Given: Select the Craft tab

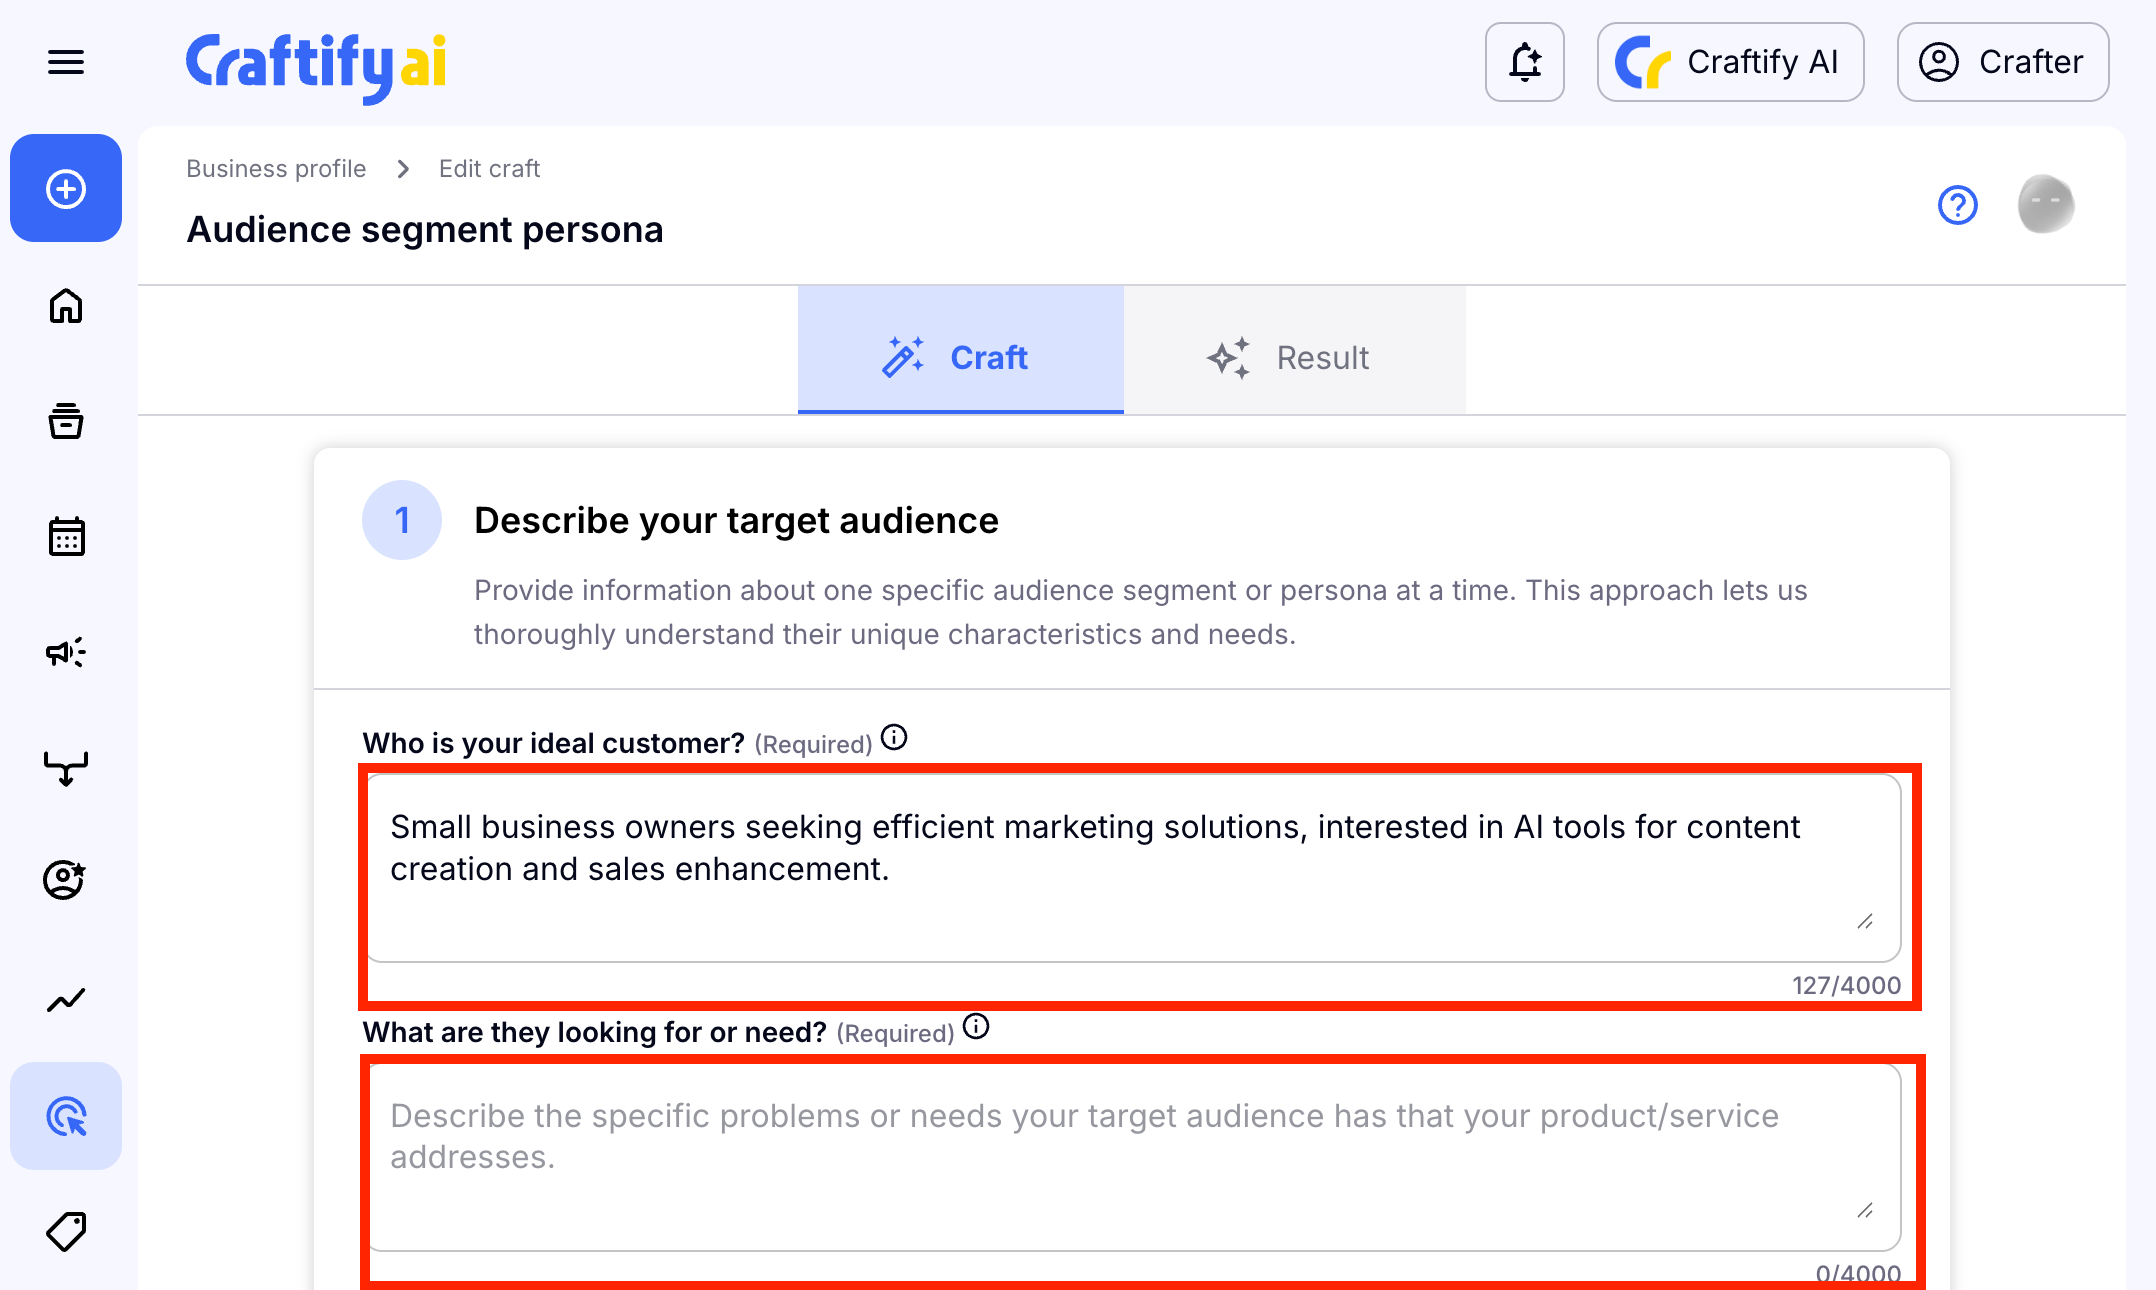Looking at the screenshot, I should pos(960,357).
